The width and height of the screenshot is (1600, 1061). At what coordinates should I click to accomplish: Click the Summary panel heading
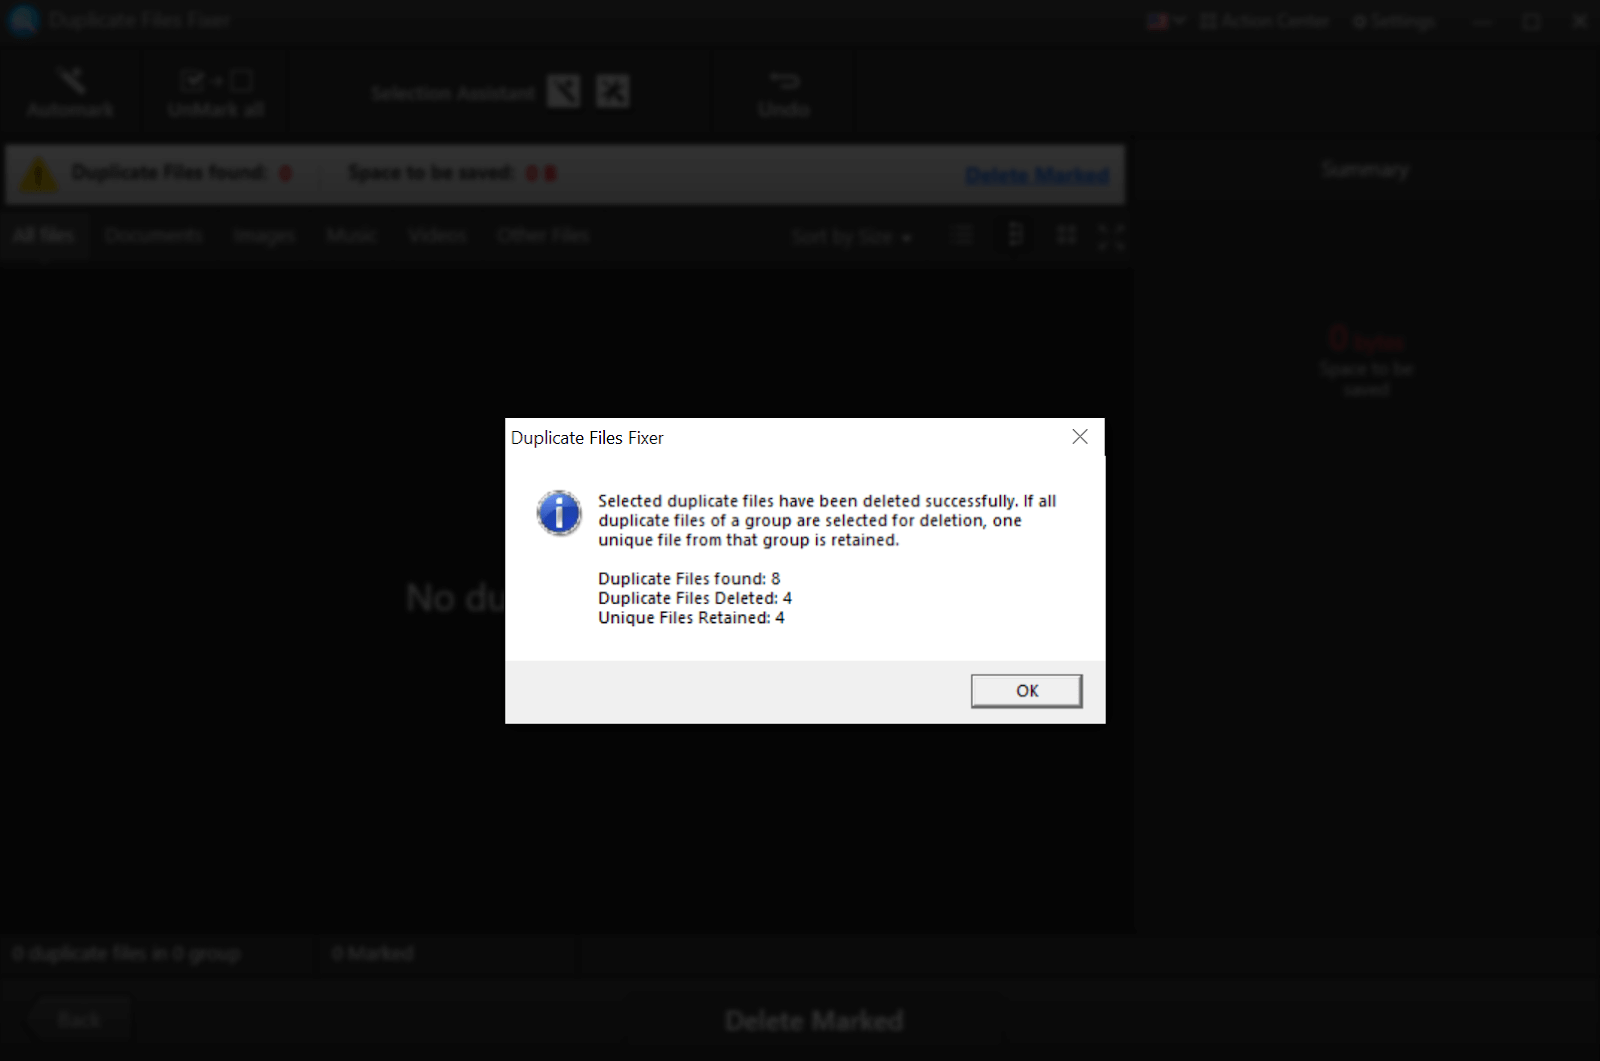(1366, 170)
